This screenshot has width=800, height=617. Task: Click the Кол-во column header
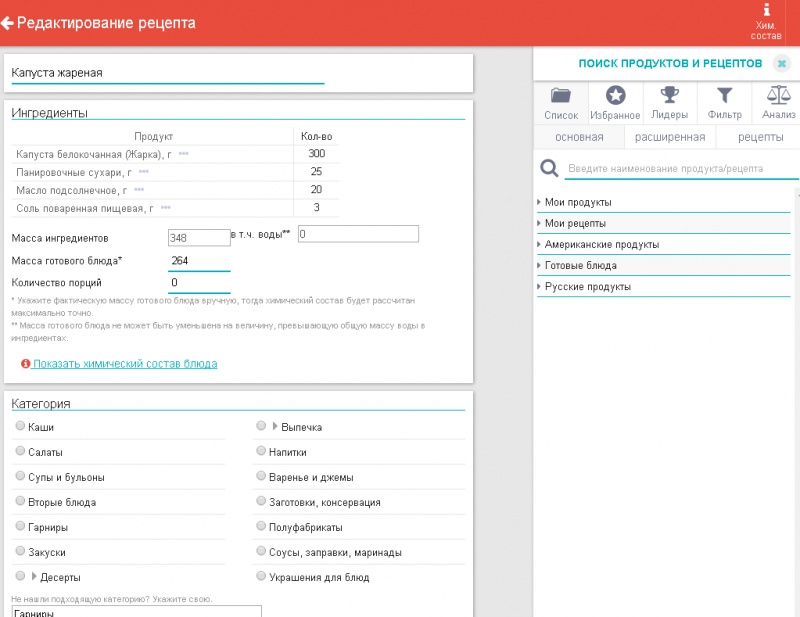coord(316,136)
